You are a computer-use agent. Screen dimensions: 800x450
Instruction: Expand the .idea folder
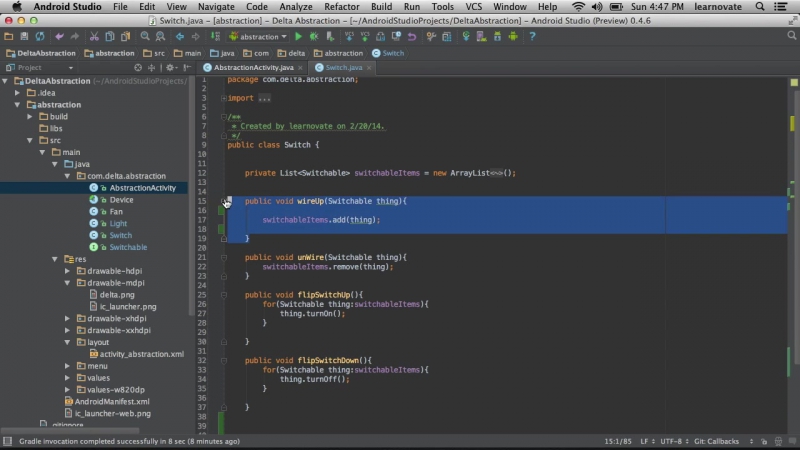tap(17, 93)
